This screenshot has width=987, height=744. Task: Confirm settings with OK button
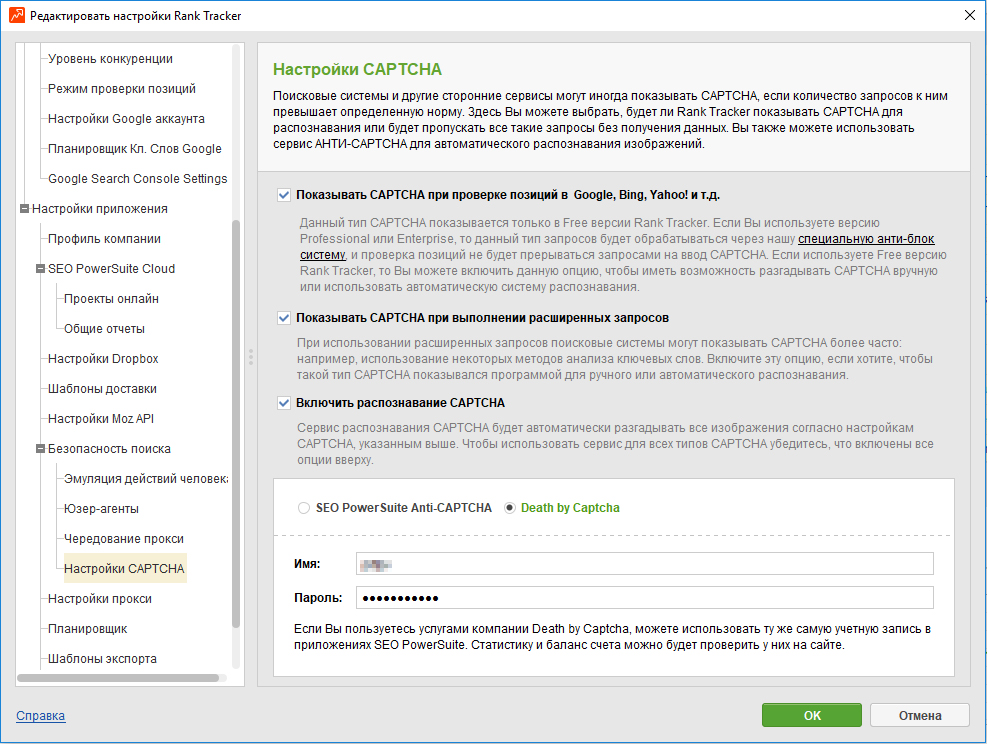[811, 715]
